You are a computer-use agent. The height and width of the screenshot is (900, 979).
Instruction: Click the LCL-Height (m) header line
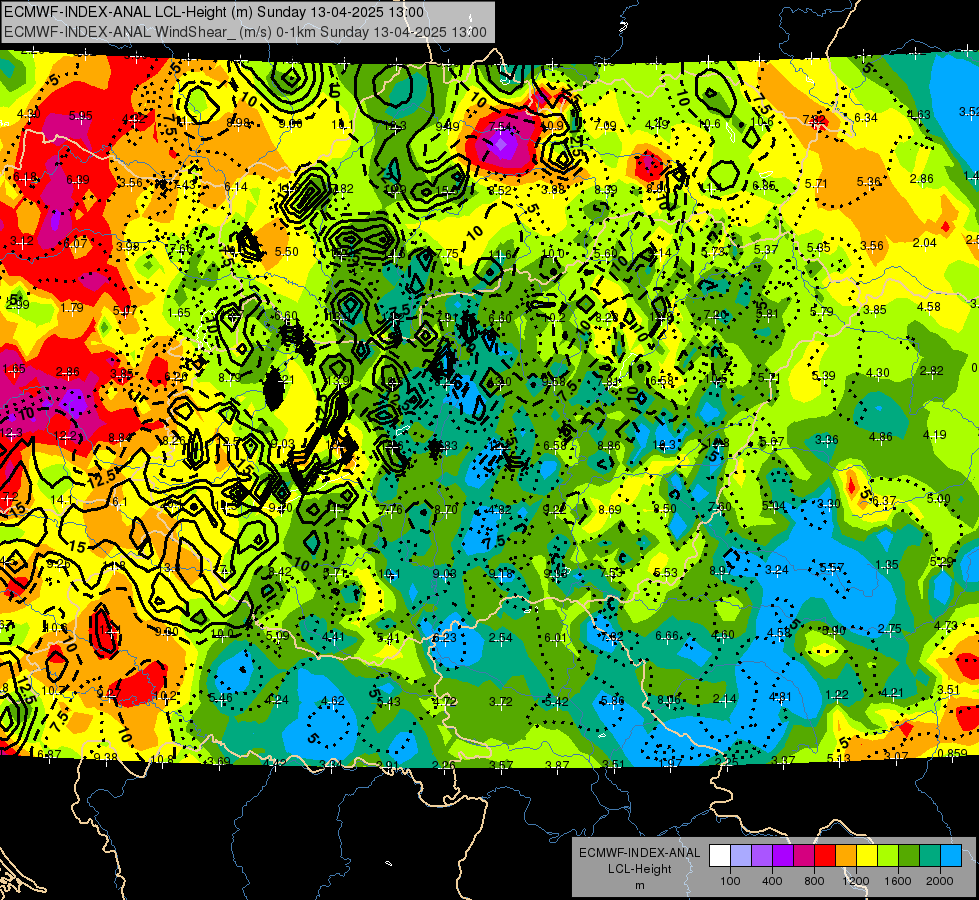[x=214, y=12]
